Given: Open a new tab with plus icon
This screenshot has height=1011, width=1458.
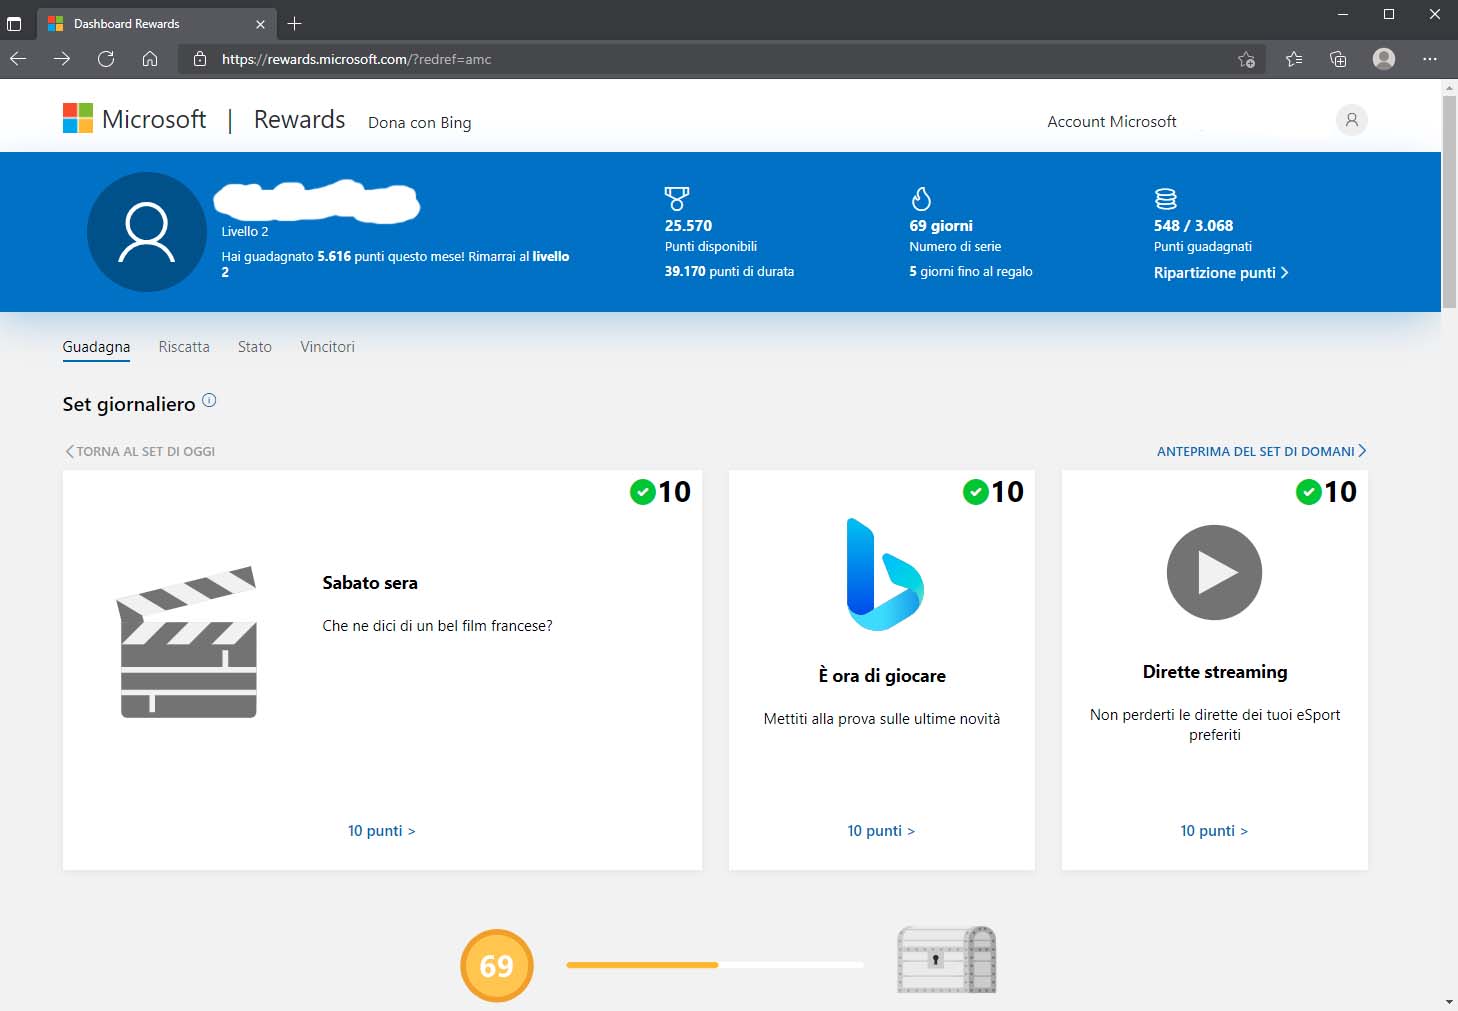Looking at the screenshot, I should coord(294,23).
